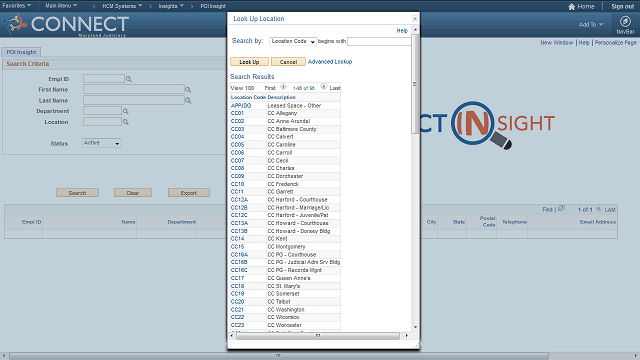This screenshot has width=640, height=360.
Task: Click the Clear button
Action: [x=133, y=193]
